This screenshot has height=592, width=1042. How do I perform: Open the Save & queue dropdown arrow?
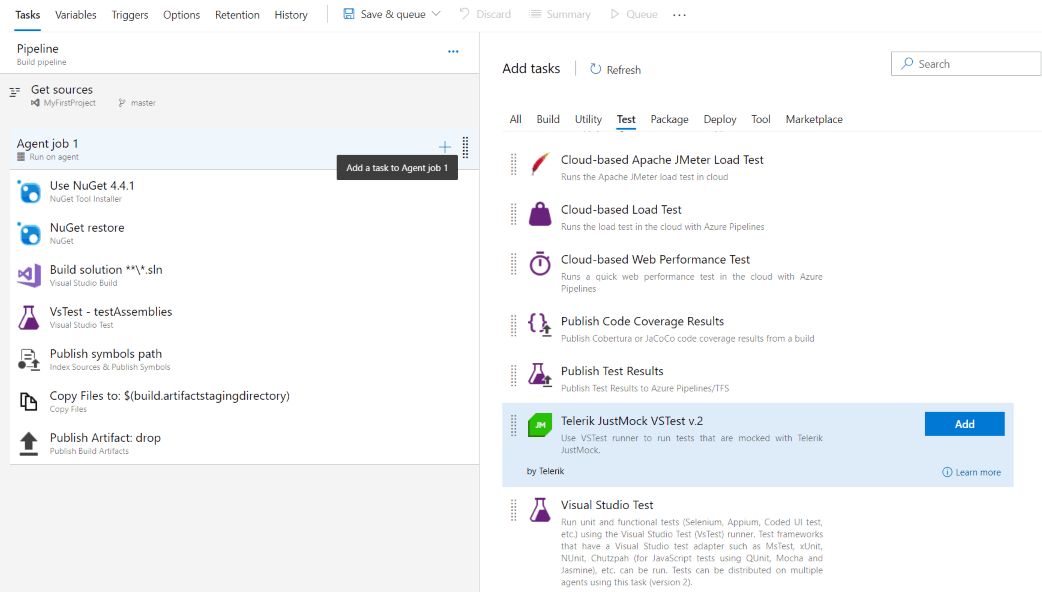437,14
